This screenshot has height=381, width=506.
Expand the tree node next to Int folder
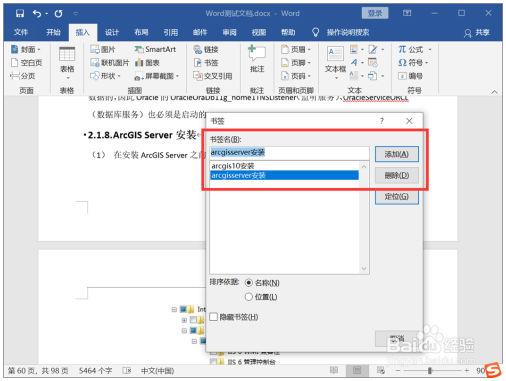click(174, 309)
